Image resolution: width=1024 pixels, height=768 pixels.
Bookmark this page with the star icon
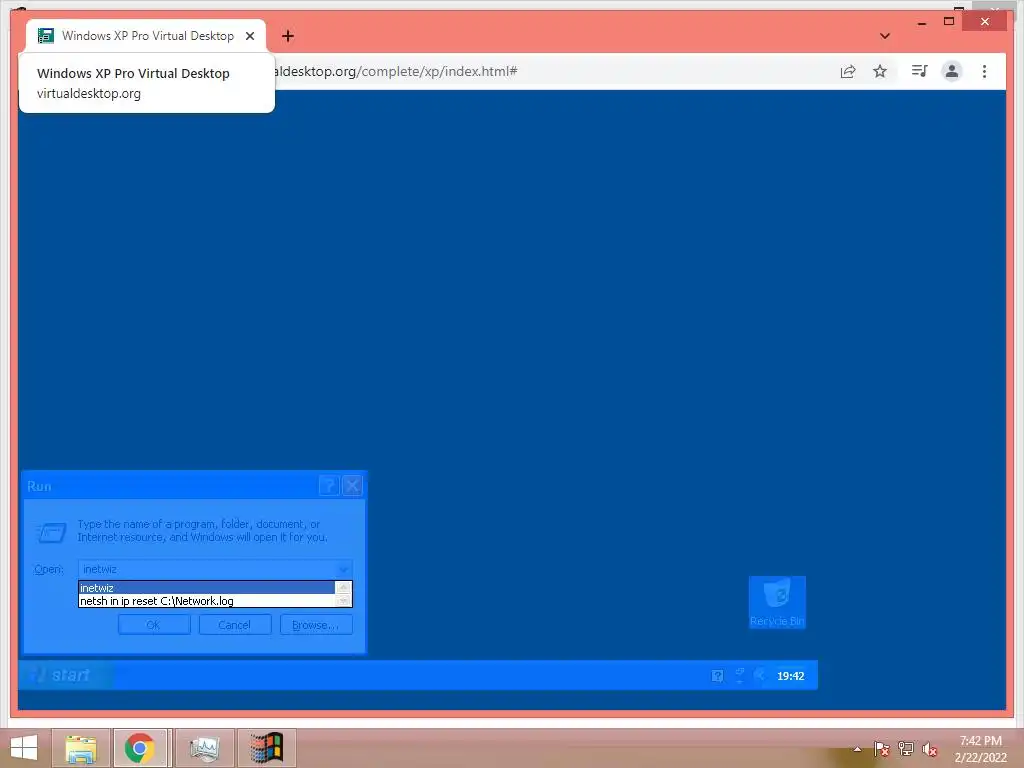pos(880,71)
